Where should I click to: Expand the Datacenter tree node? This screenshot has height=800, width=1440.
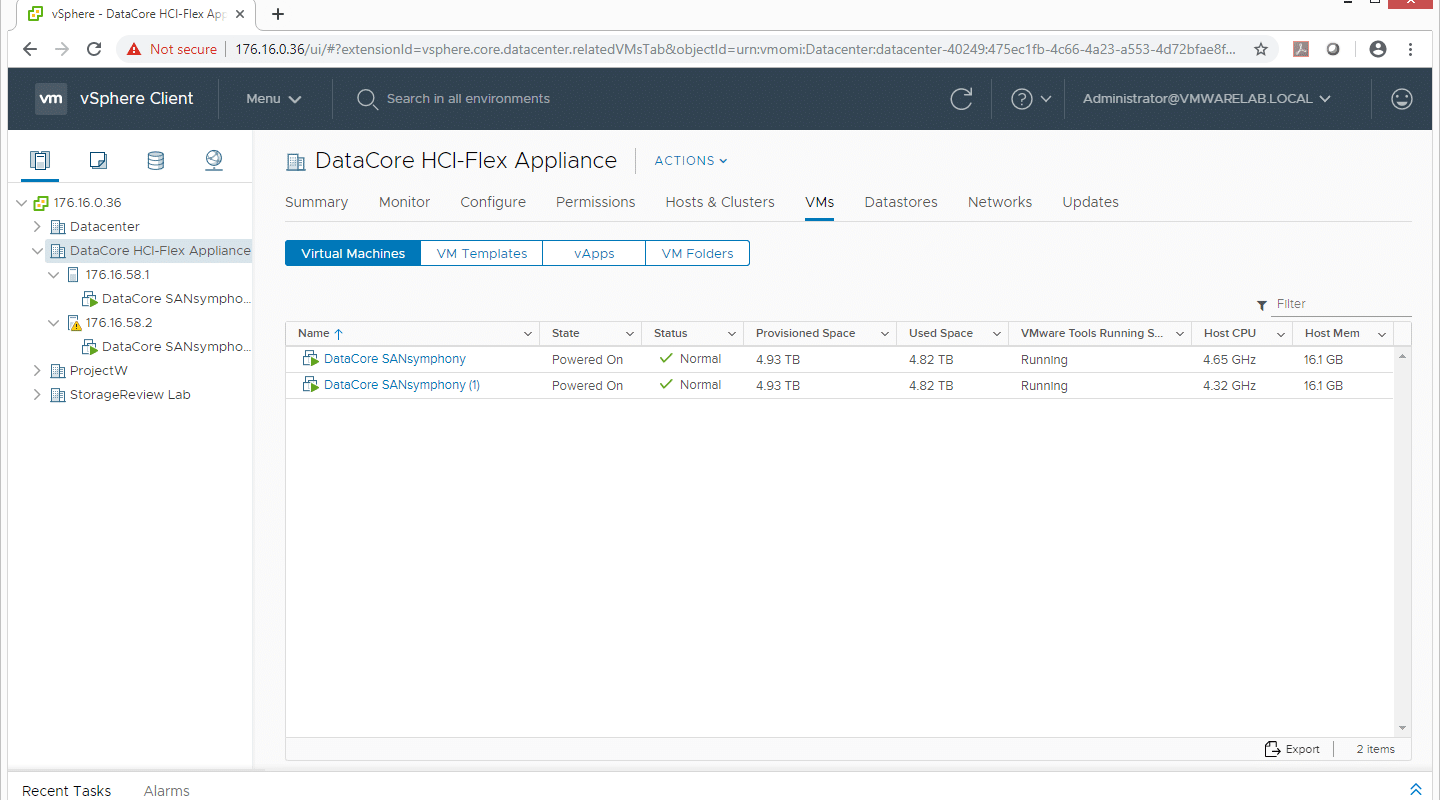pyautogui.click(x=38, y=227)
